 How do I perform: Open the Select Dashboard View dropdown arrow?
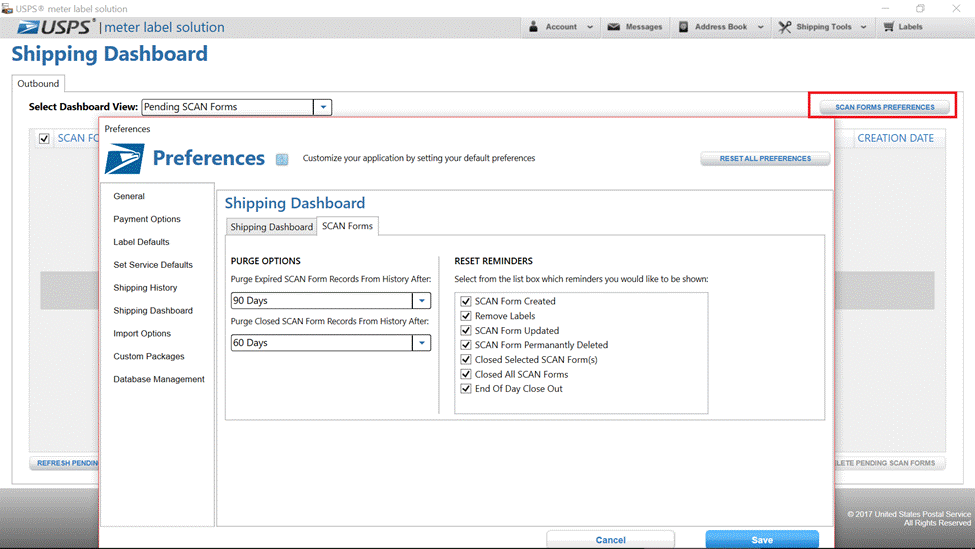[x=323, y=107]
